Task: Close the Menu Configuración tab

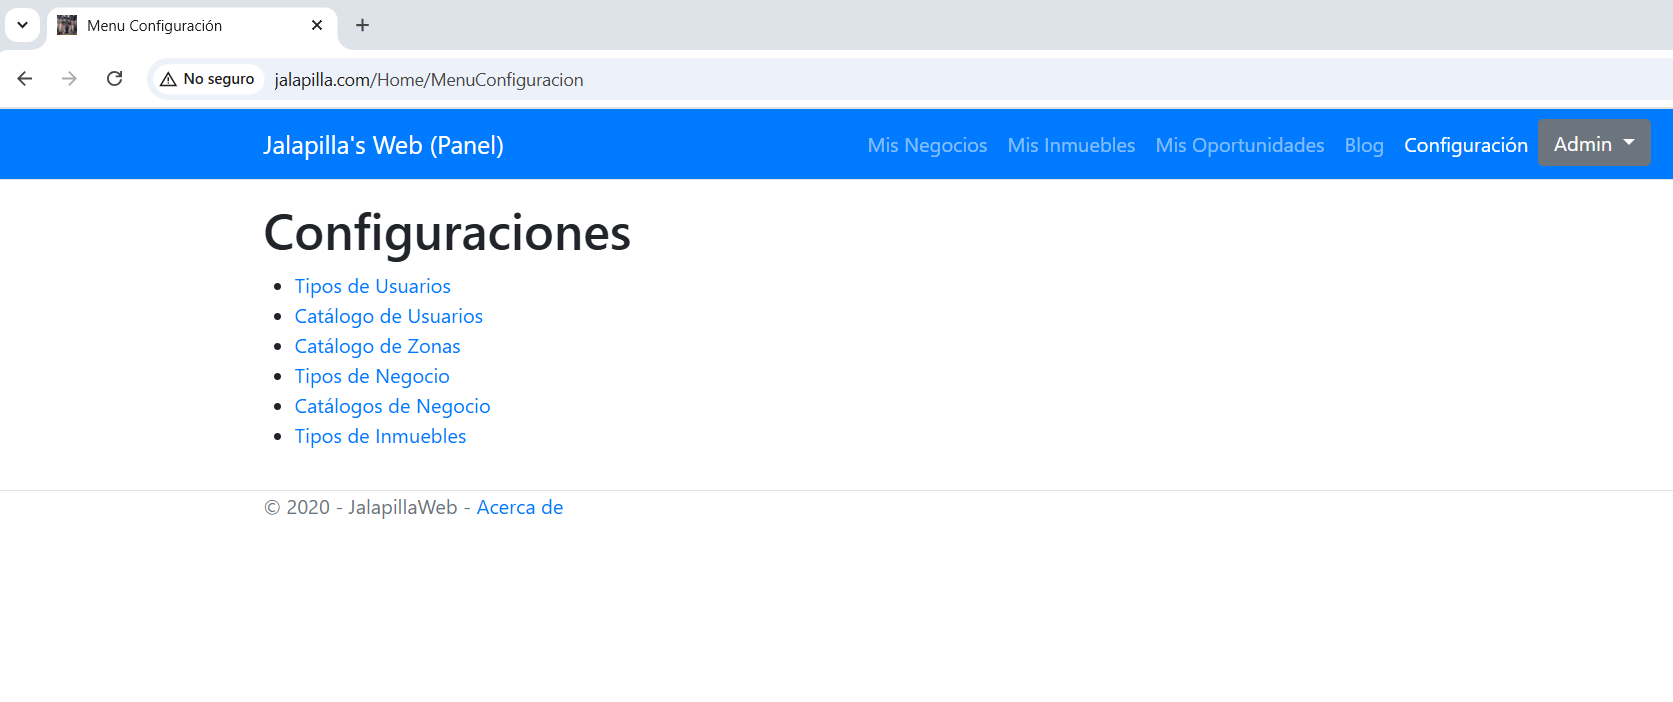Action: tap(317, 25)
